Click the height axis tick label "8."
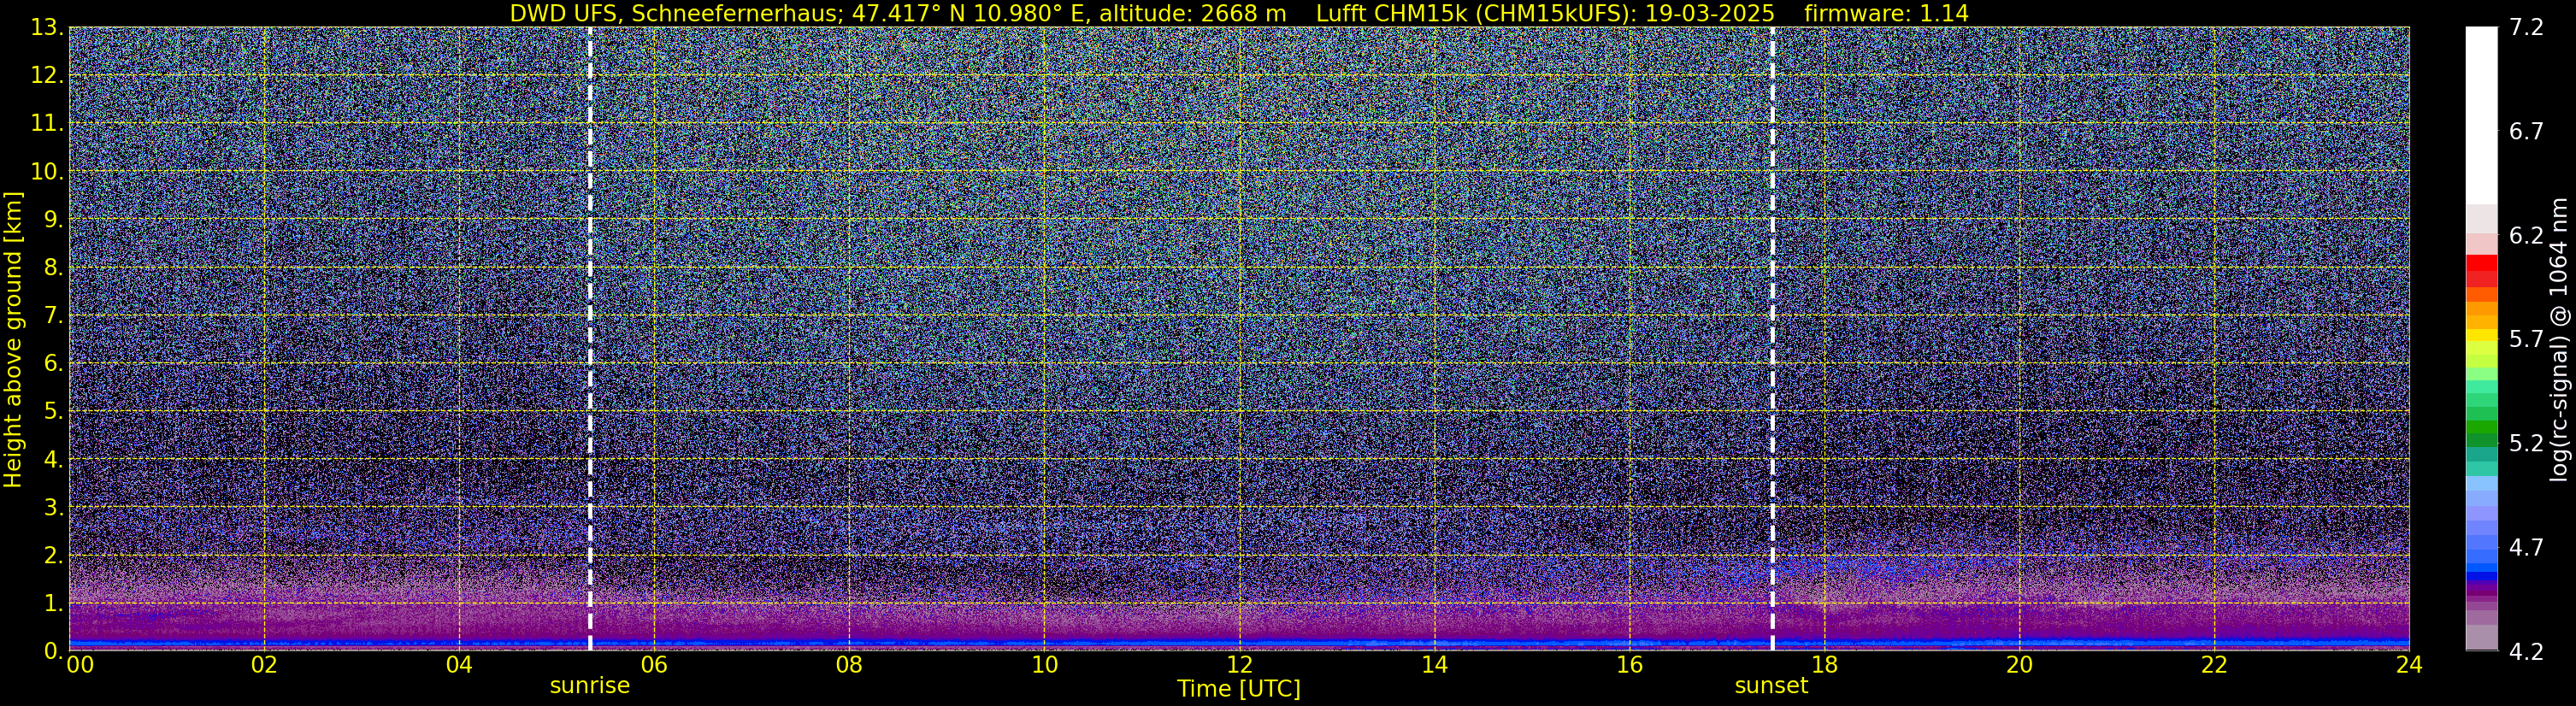2576x706 pixels. point(54,268)
